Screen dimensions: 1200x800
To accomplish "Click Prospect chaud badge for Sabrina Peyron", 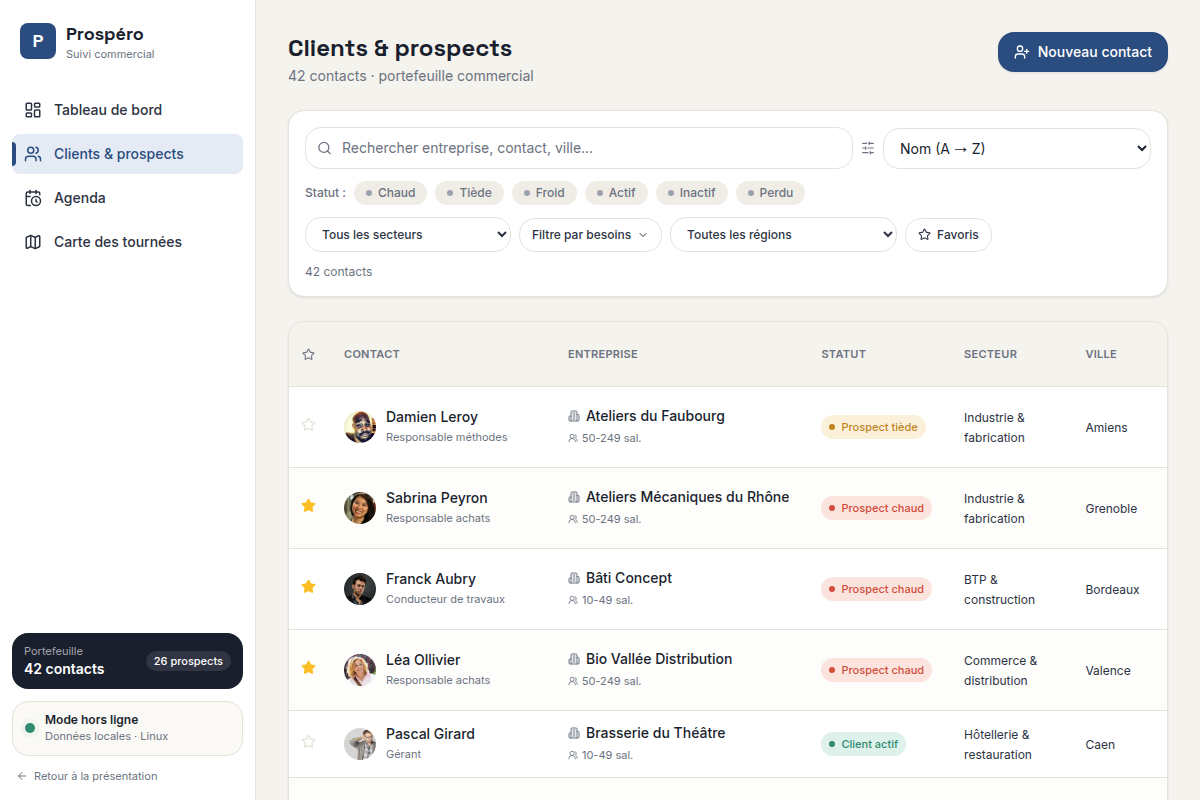I will point(876,508).
